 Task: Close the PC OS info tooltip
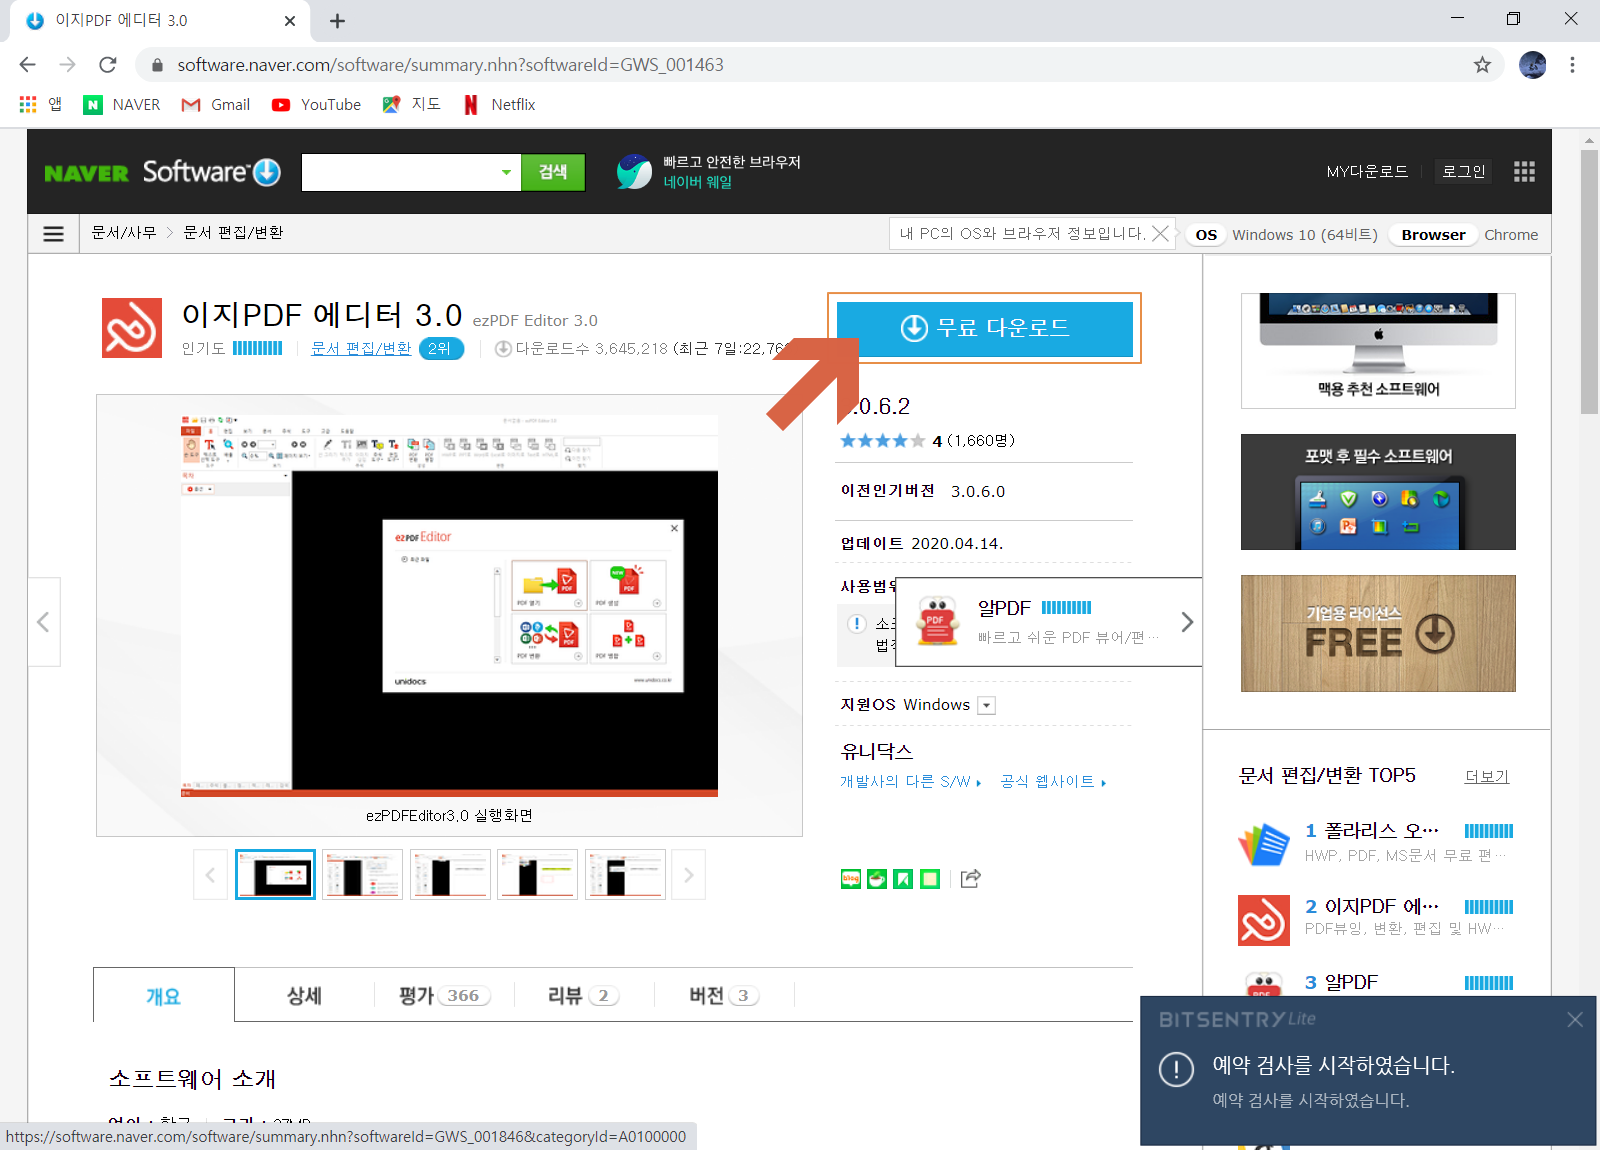pos(1160,233)
